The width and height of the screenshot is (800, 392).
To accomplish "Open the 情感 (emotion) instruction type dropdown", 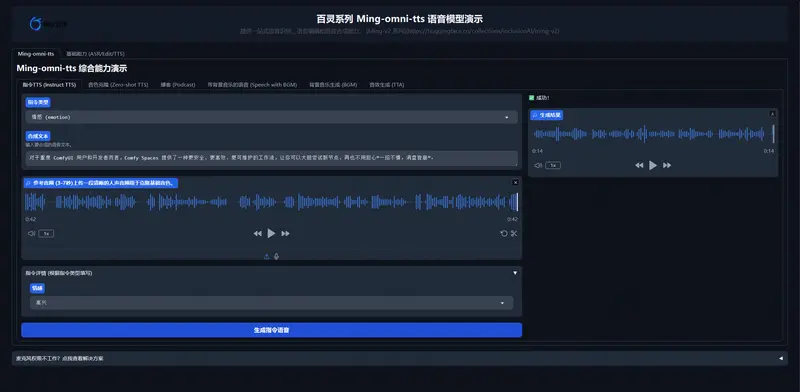I will pyautogui.click(x=271, y=117).
